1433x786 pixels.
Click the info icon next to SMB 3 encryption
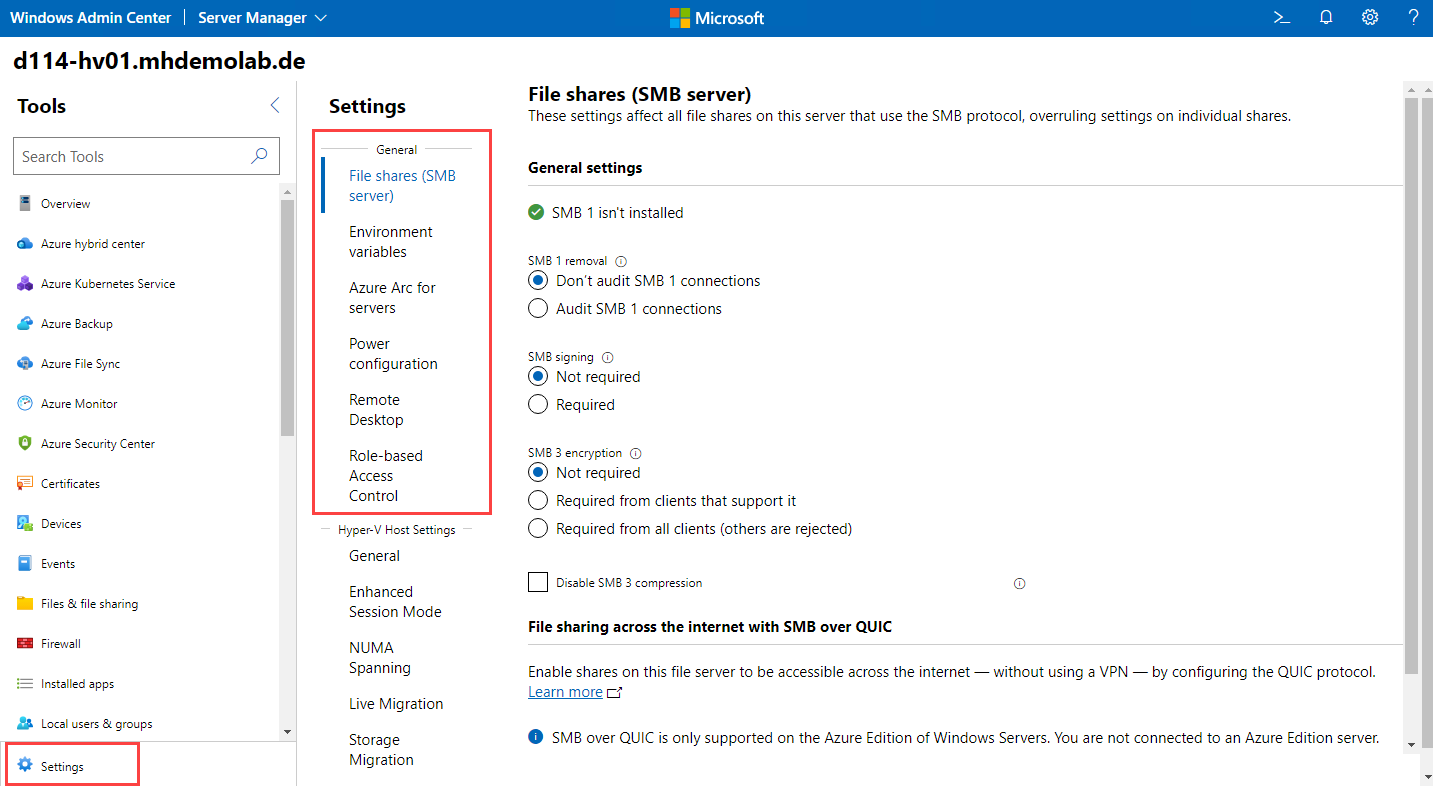(x=636, y=453)
